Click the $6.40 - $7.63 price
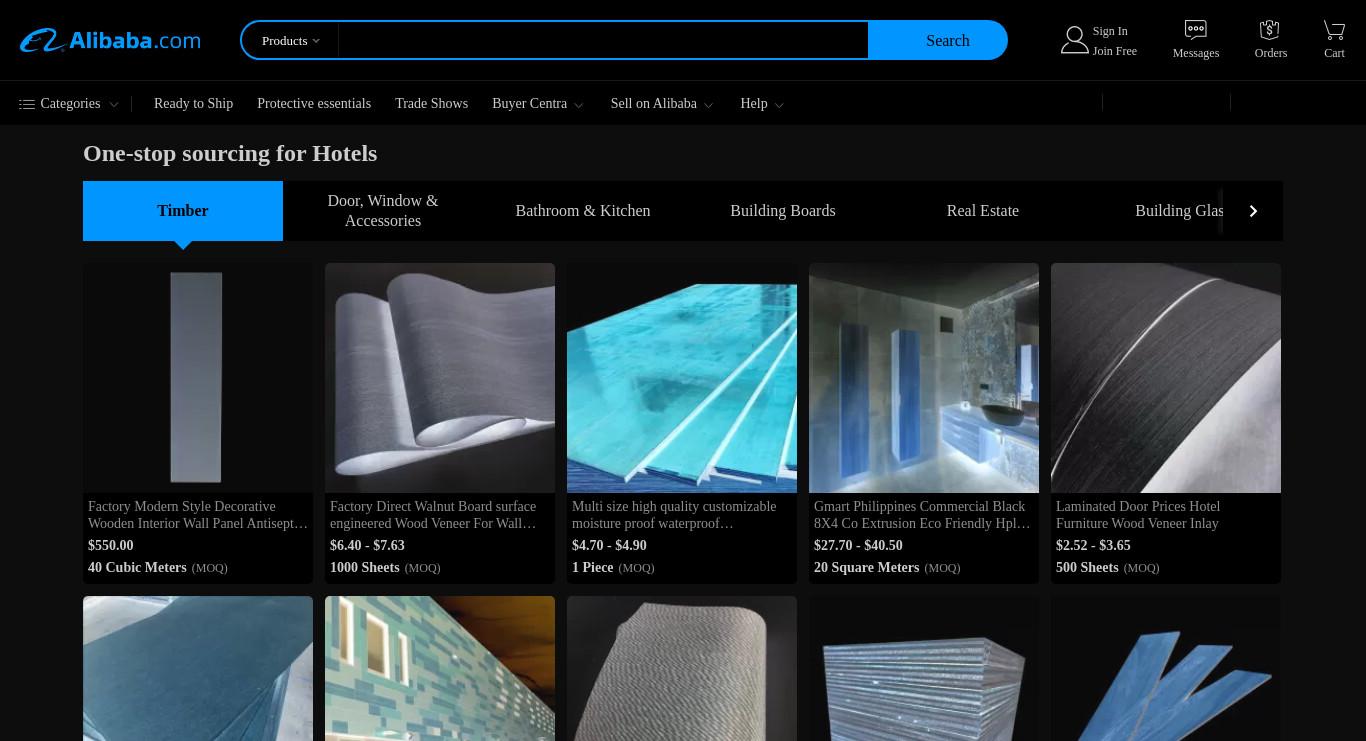Viewport: 1366px width, 741px height. click(367, 546)
